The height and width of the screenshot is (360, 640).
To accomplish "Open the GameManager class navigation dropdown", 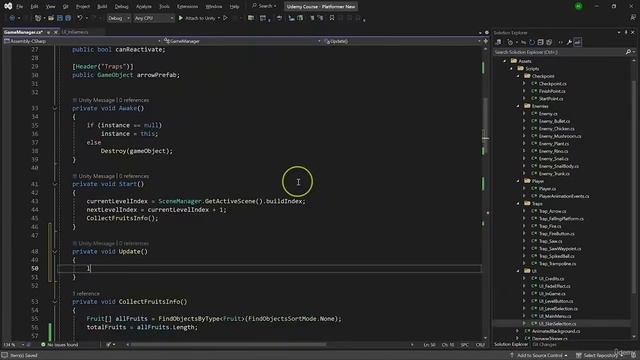I will tap(241, 41).
